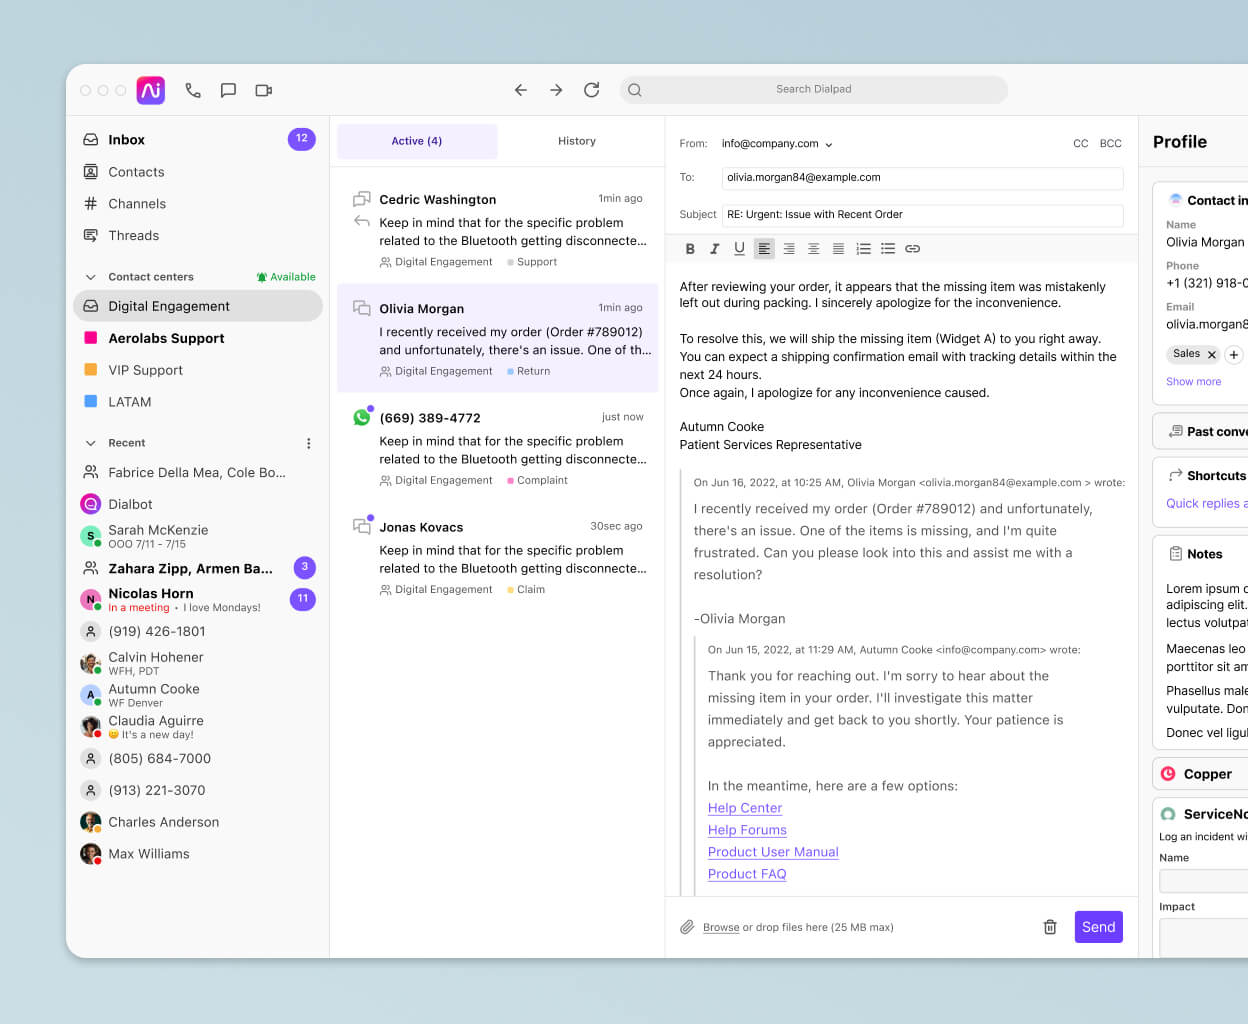This screenshot has width=1248, height=1024.
Task: Send the reply to Olivia Morgan
Action: pyautogui.click(x=1098, y=927)
